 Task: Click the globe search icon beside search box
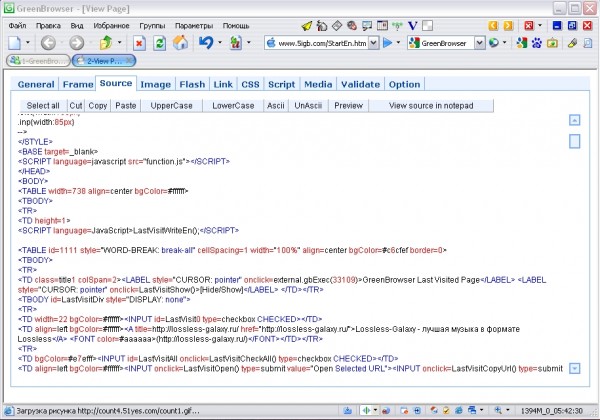[494, 43]
